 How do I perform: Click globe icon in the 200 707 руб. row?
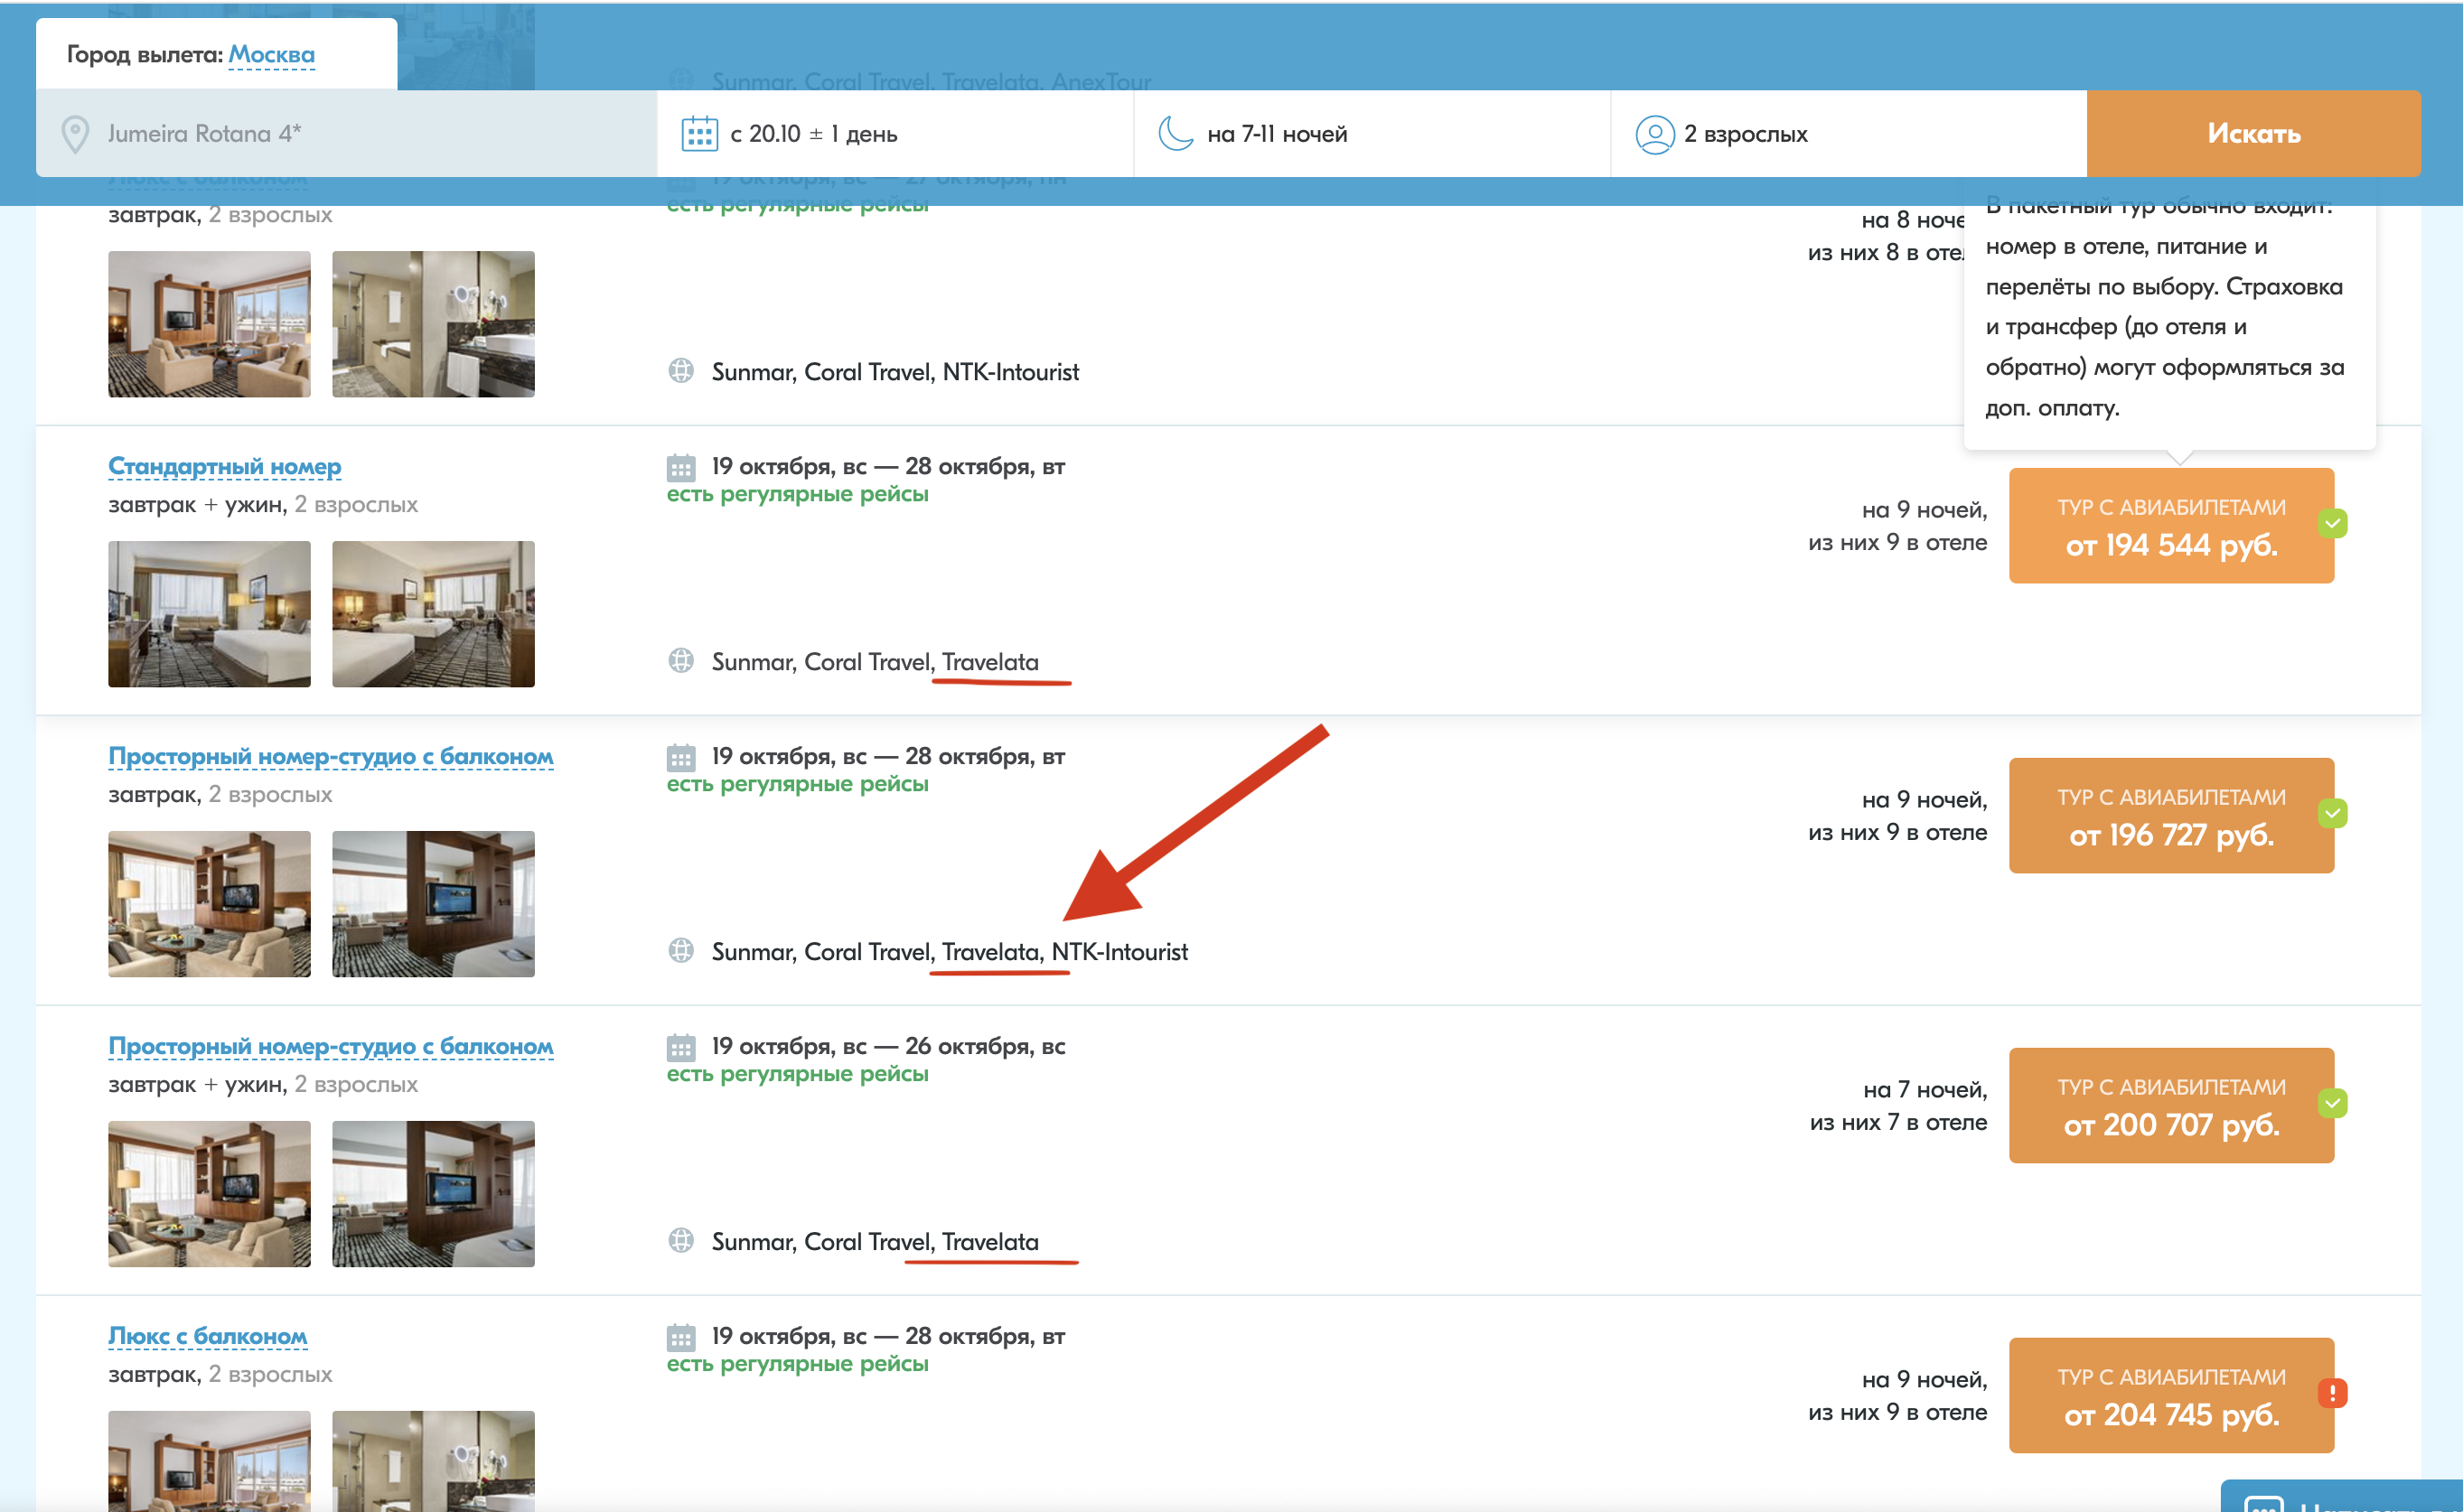681,1241
